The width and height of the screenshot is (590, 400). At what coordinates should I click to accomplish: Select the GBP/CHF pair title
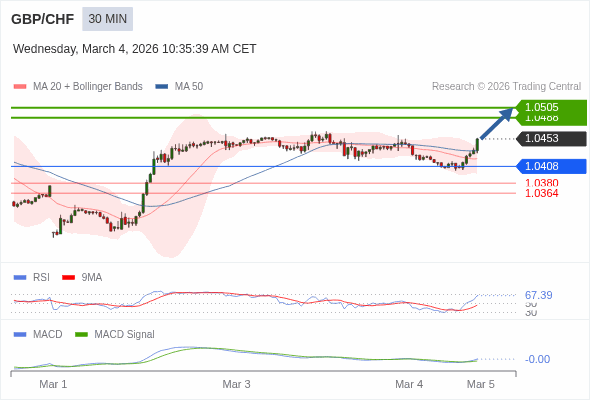tap(43, 19)
